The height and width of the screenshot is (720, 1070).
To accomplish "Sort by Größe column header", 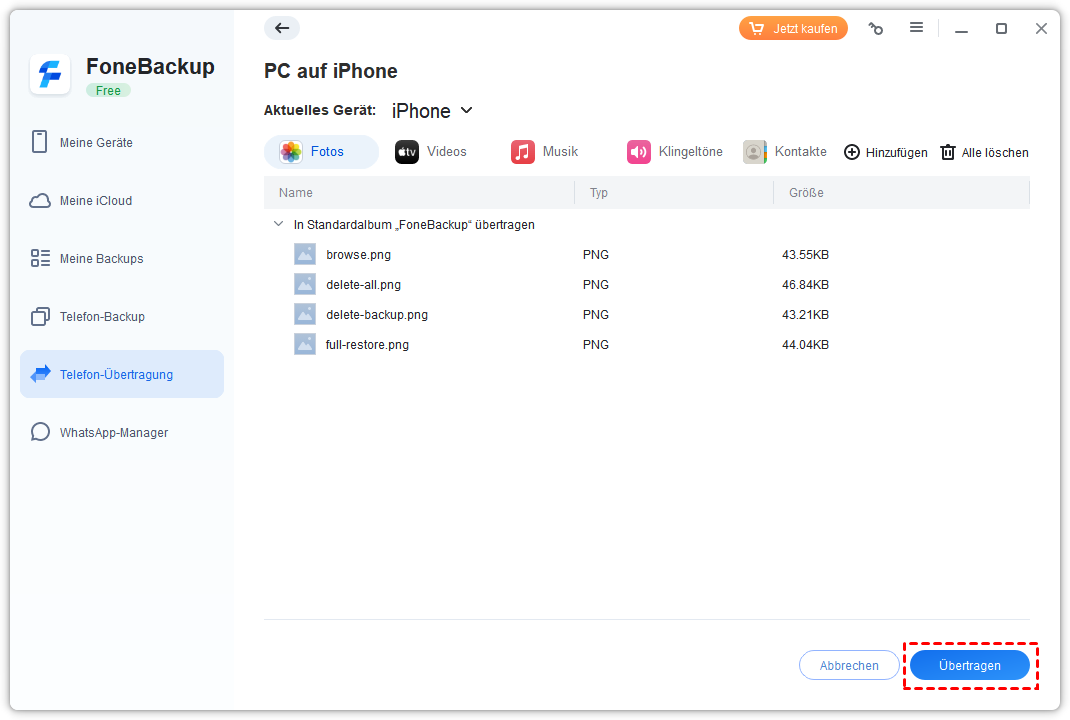I will 806,193.
